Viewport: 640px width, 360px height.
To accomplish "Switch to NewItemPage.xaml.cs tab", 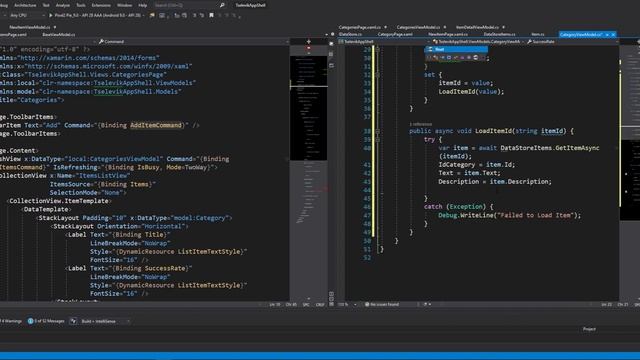I will (448, 35).
